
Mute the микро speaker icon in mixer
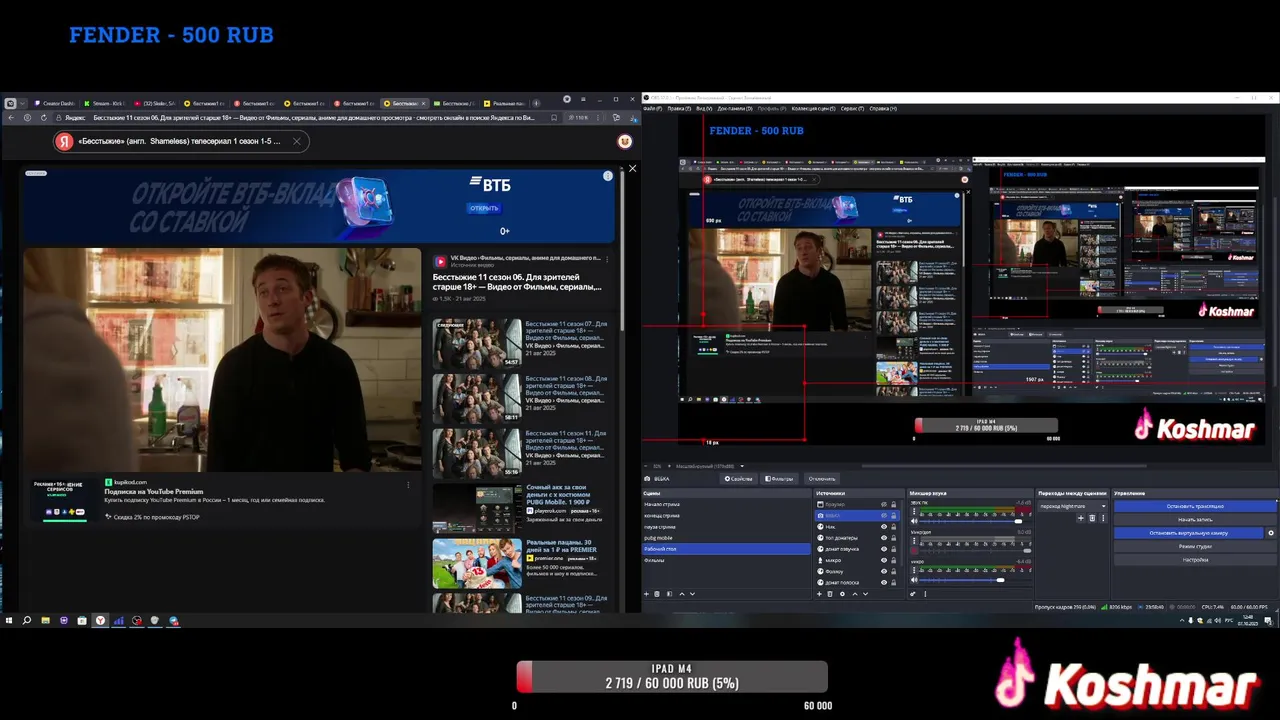(x=914, y=579)
